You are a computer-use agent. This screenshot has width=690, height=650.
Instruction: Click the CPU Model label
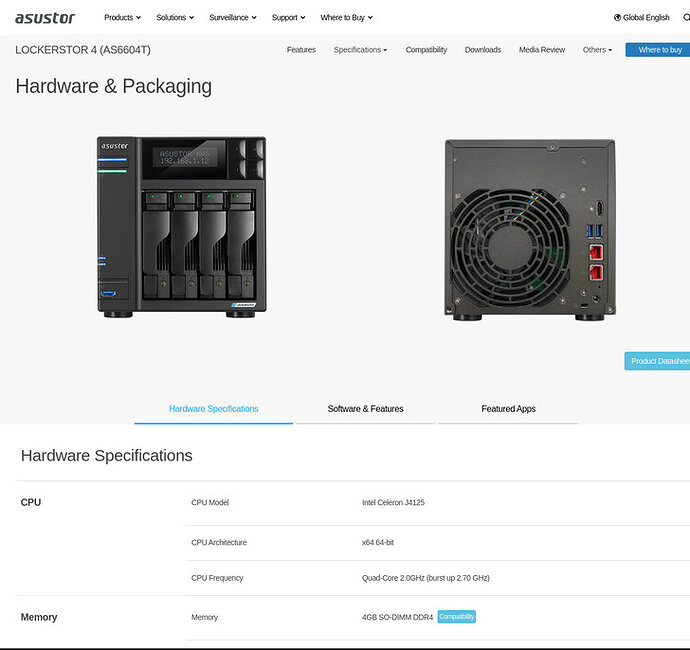click(x=210, y=502)
